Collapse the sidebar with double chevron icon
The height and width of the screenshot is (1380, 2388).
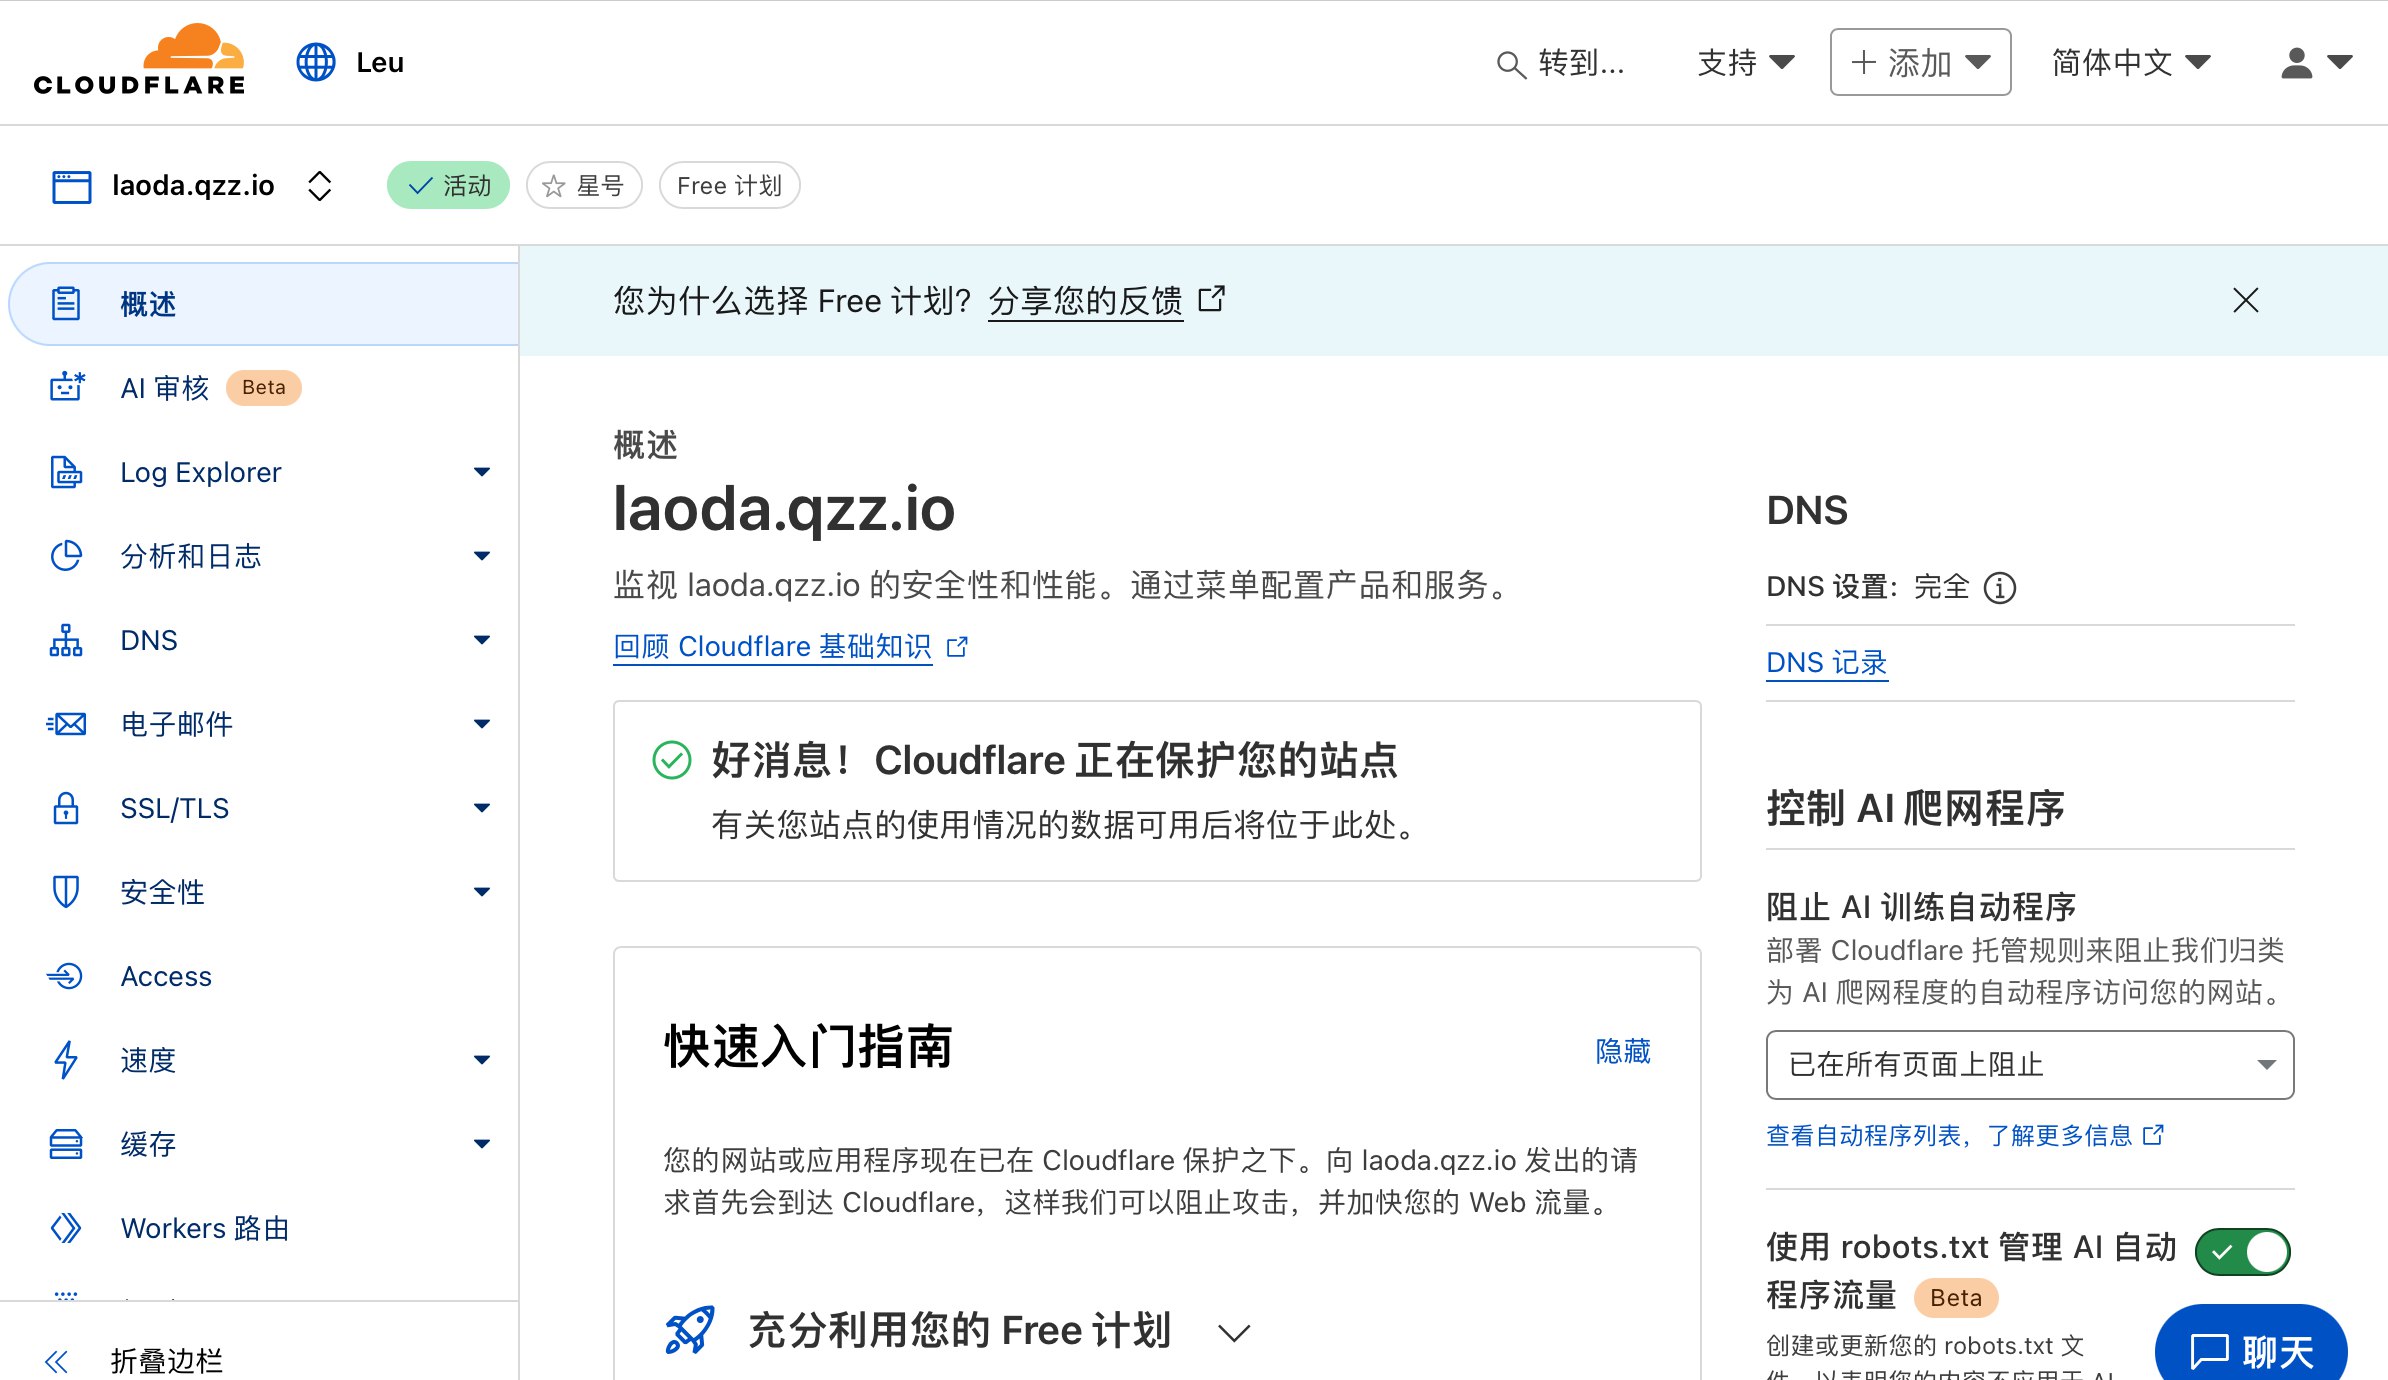57,1361
